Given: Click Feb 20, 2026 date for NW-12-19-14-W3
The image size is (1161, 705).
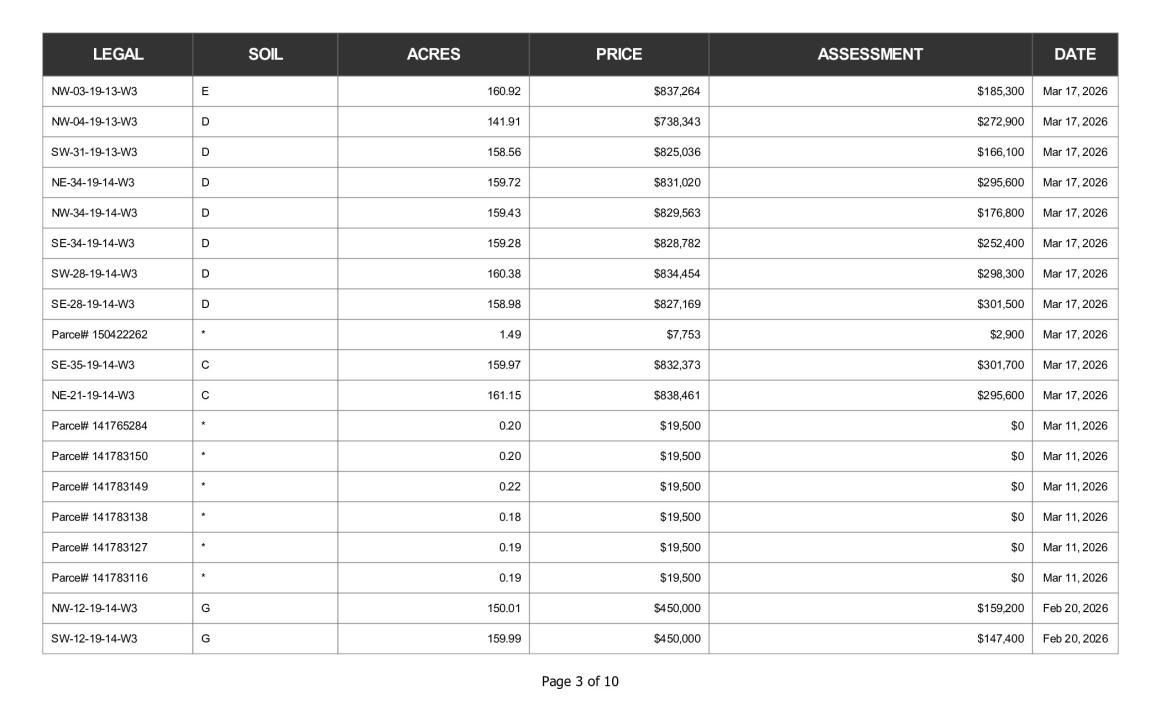Looking at the screenshot, I should click(1075, 608).
